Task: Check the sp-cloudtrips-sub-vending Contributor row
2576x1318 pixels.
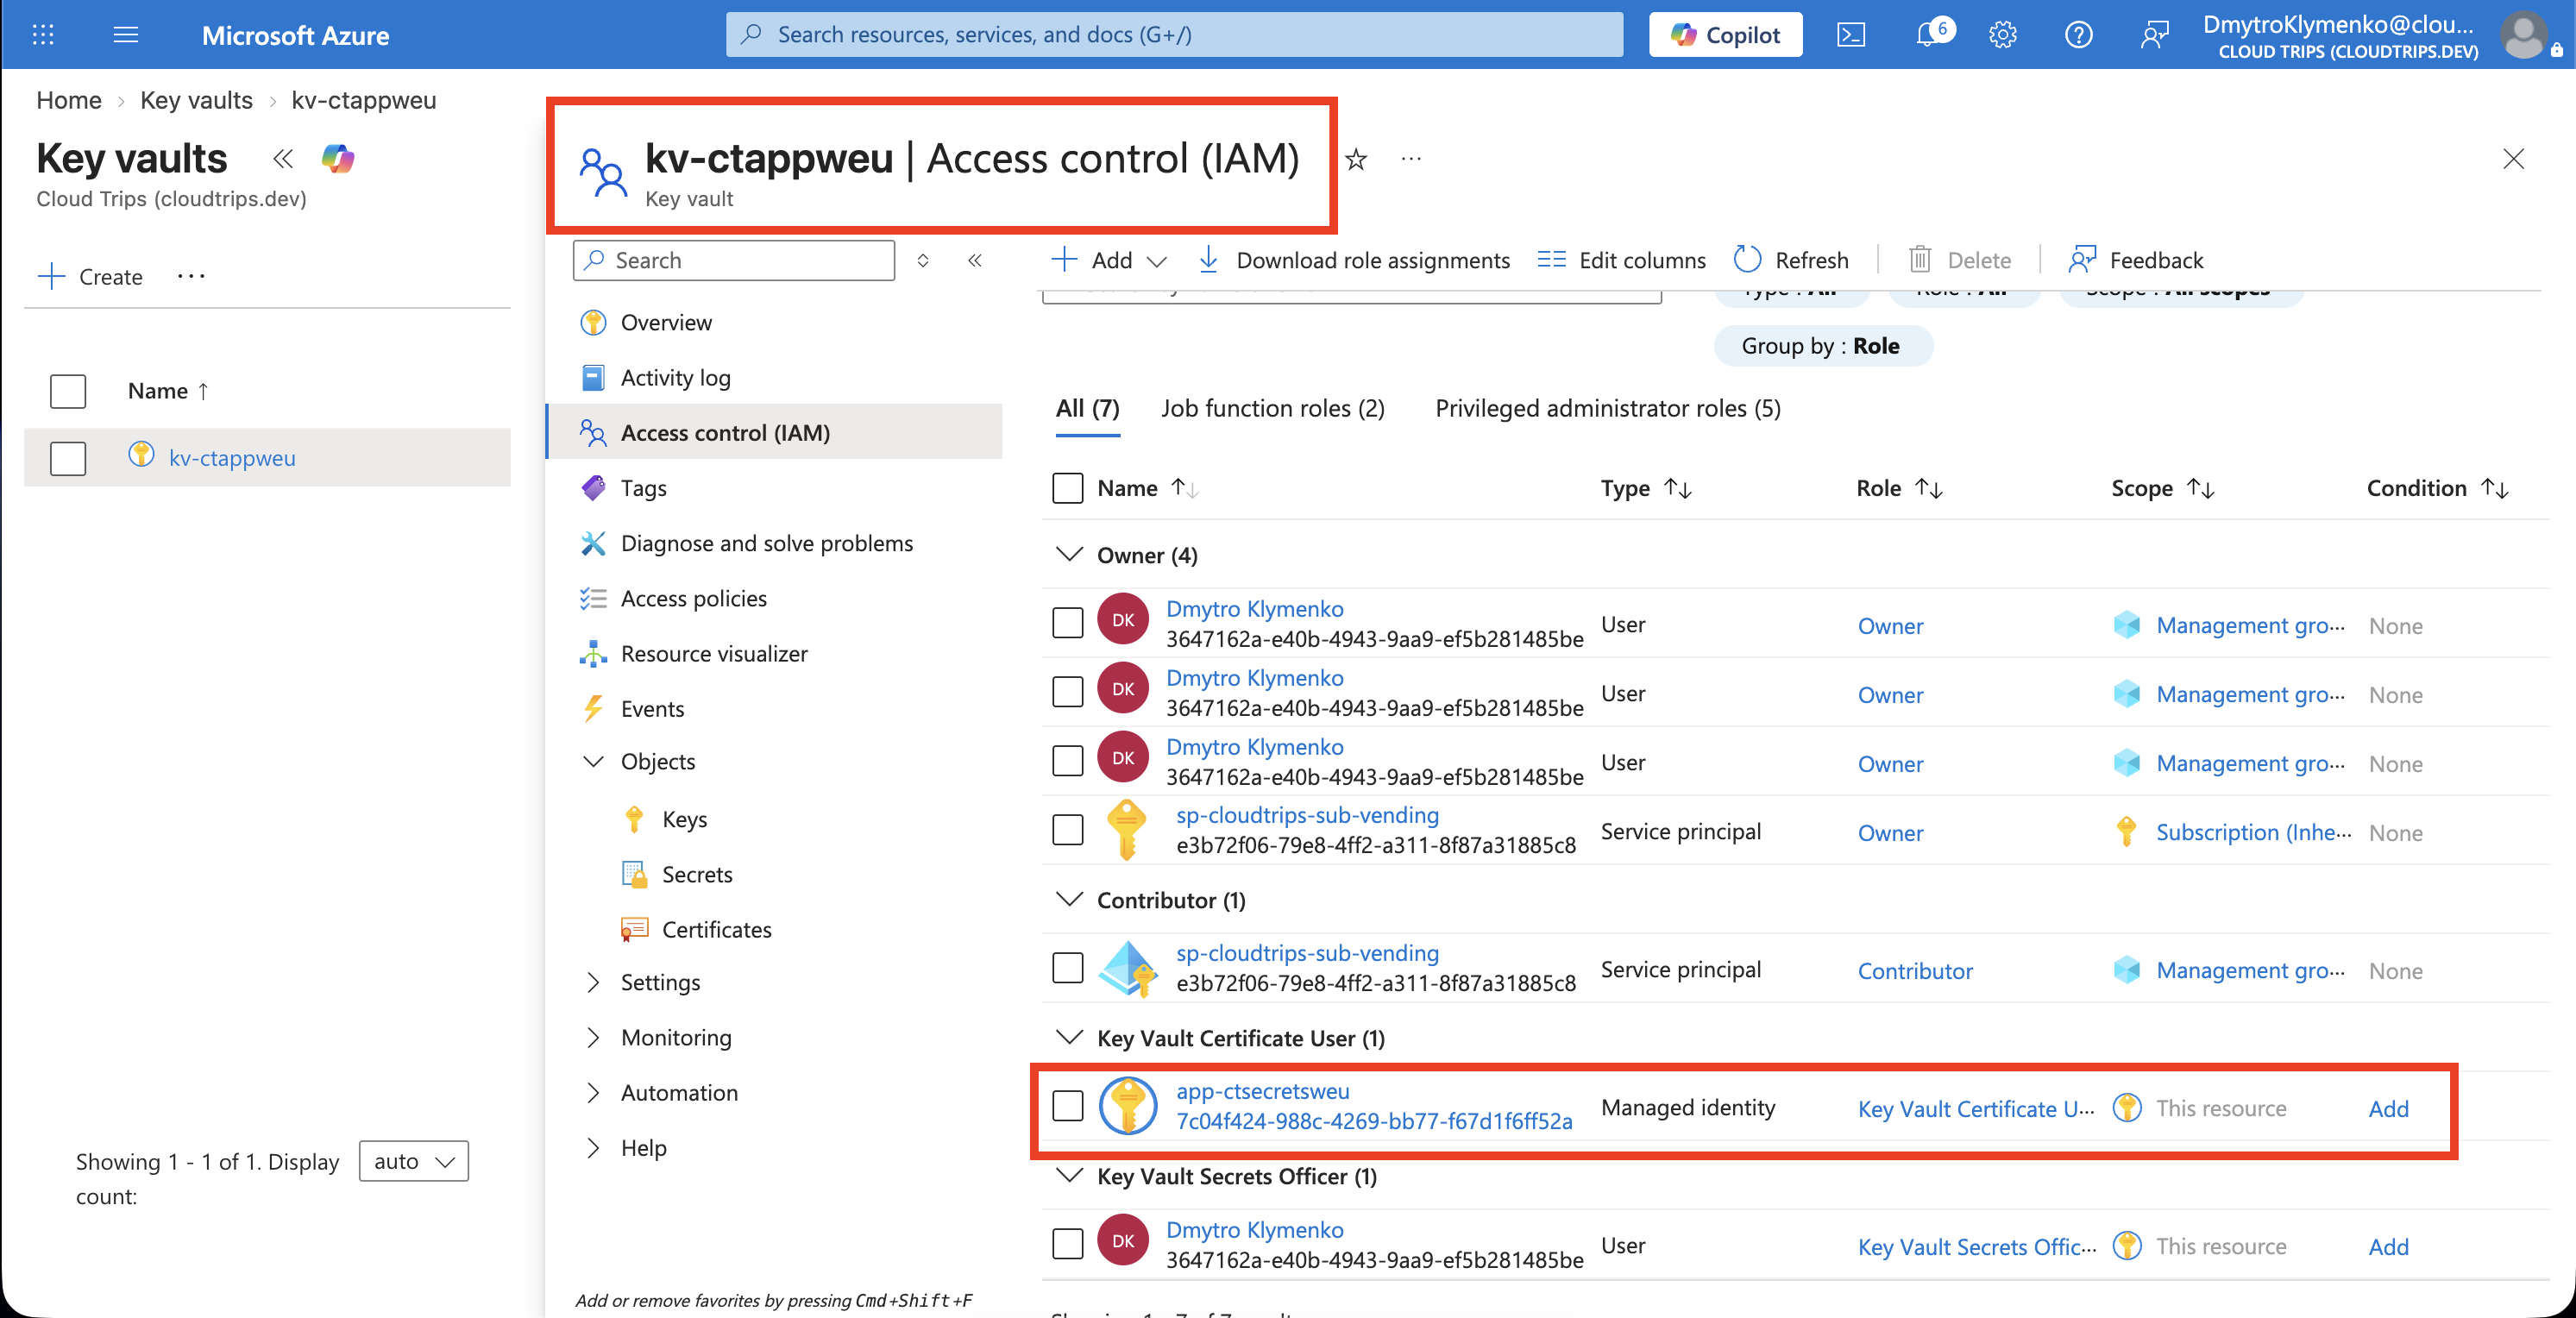Action: click(1068, 968)
